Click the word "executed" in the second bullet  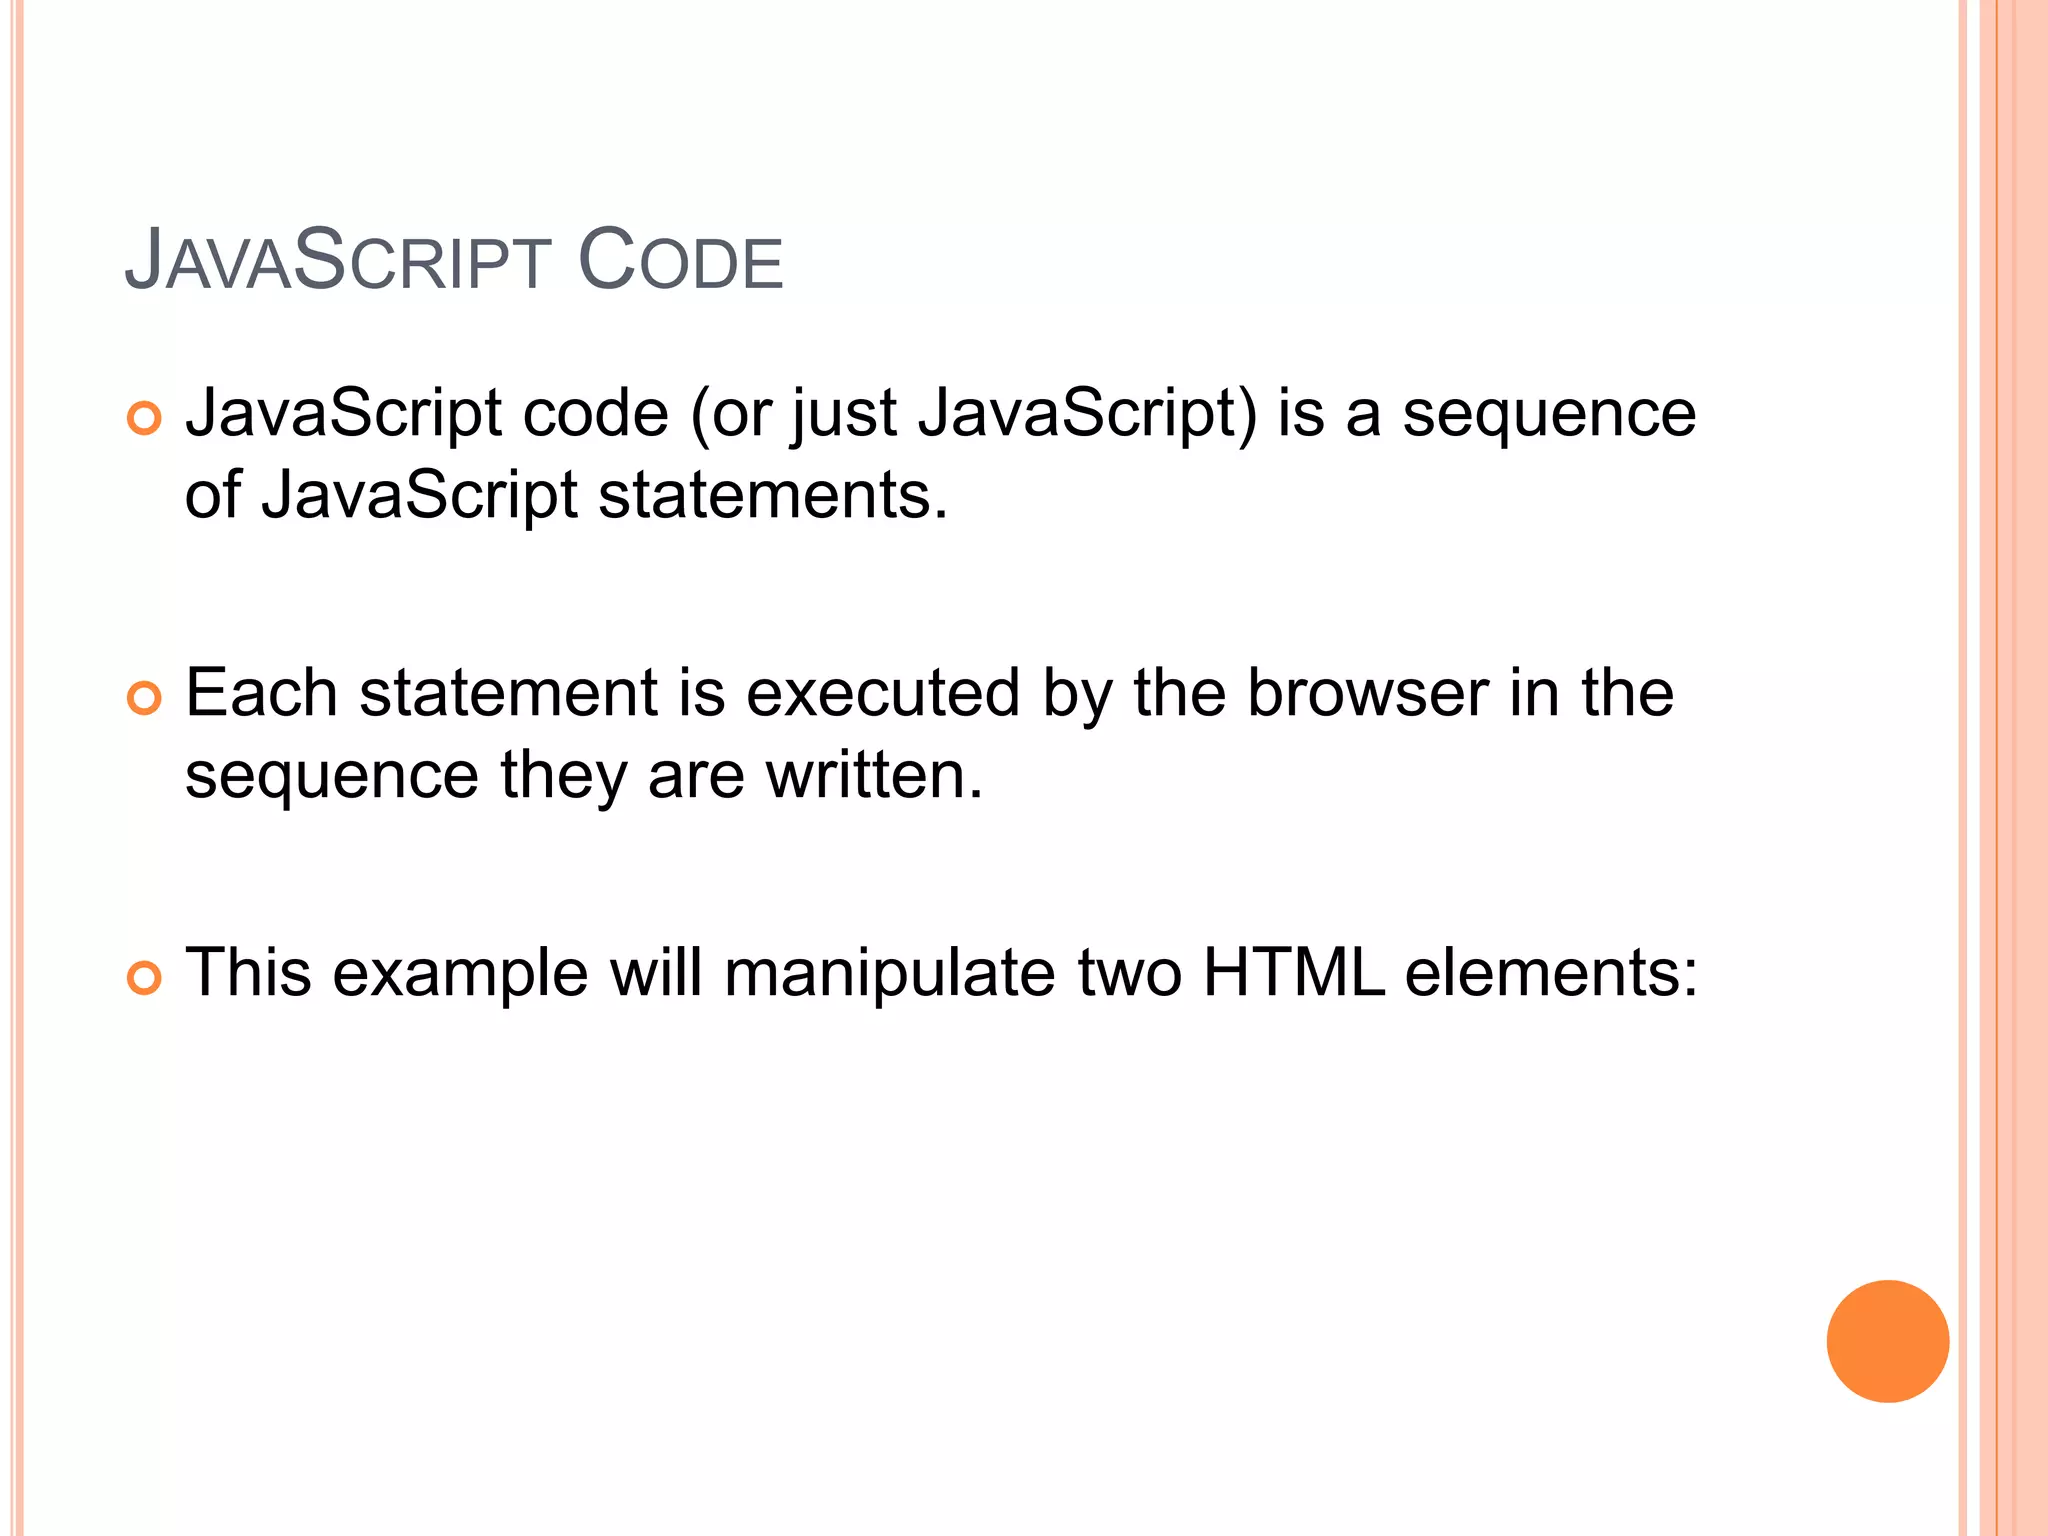point(882,693)
